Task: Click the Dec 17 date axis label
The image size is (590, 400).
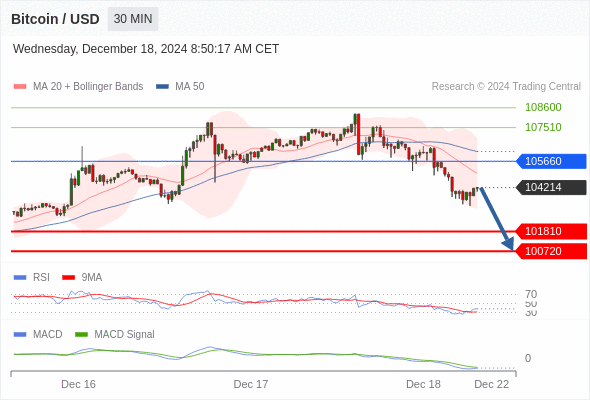Action: 251,384
